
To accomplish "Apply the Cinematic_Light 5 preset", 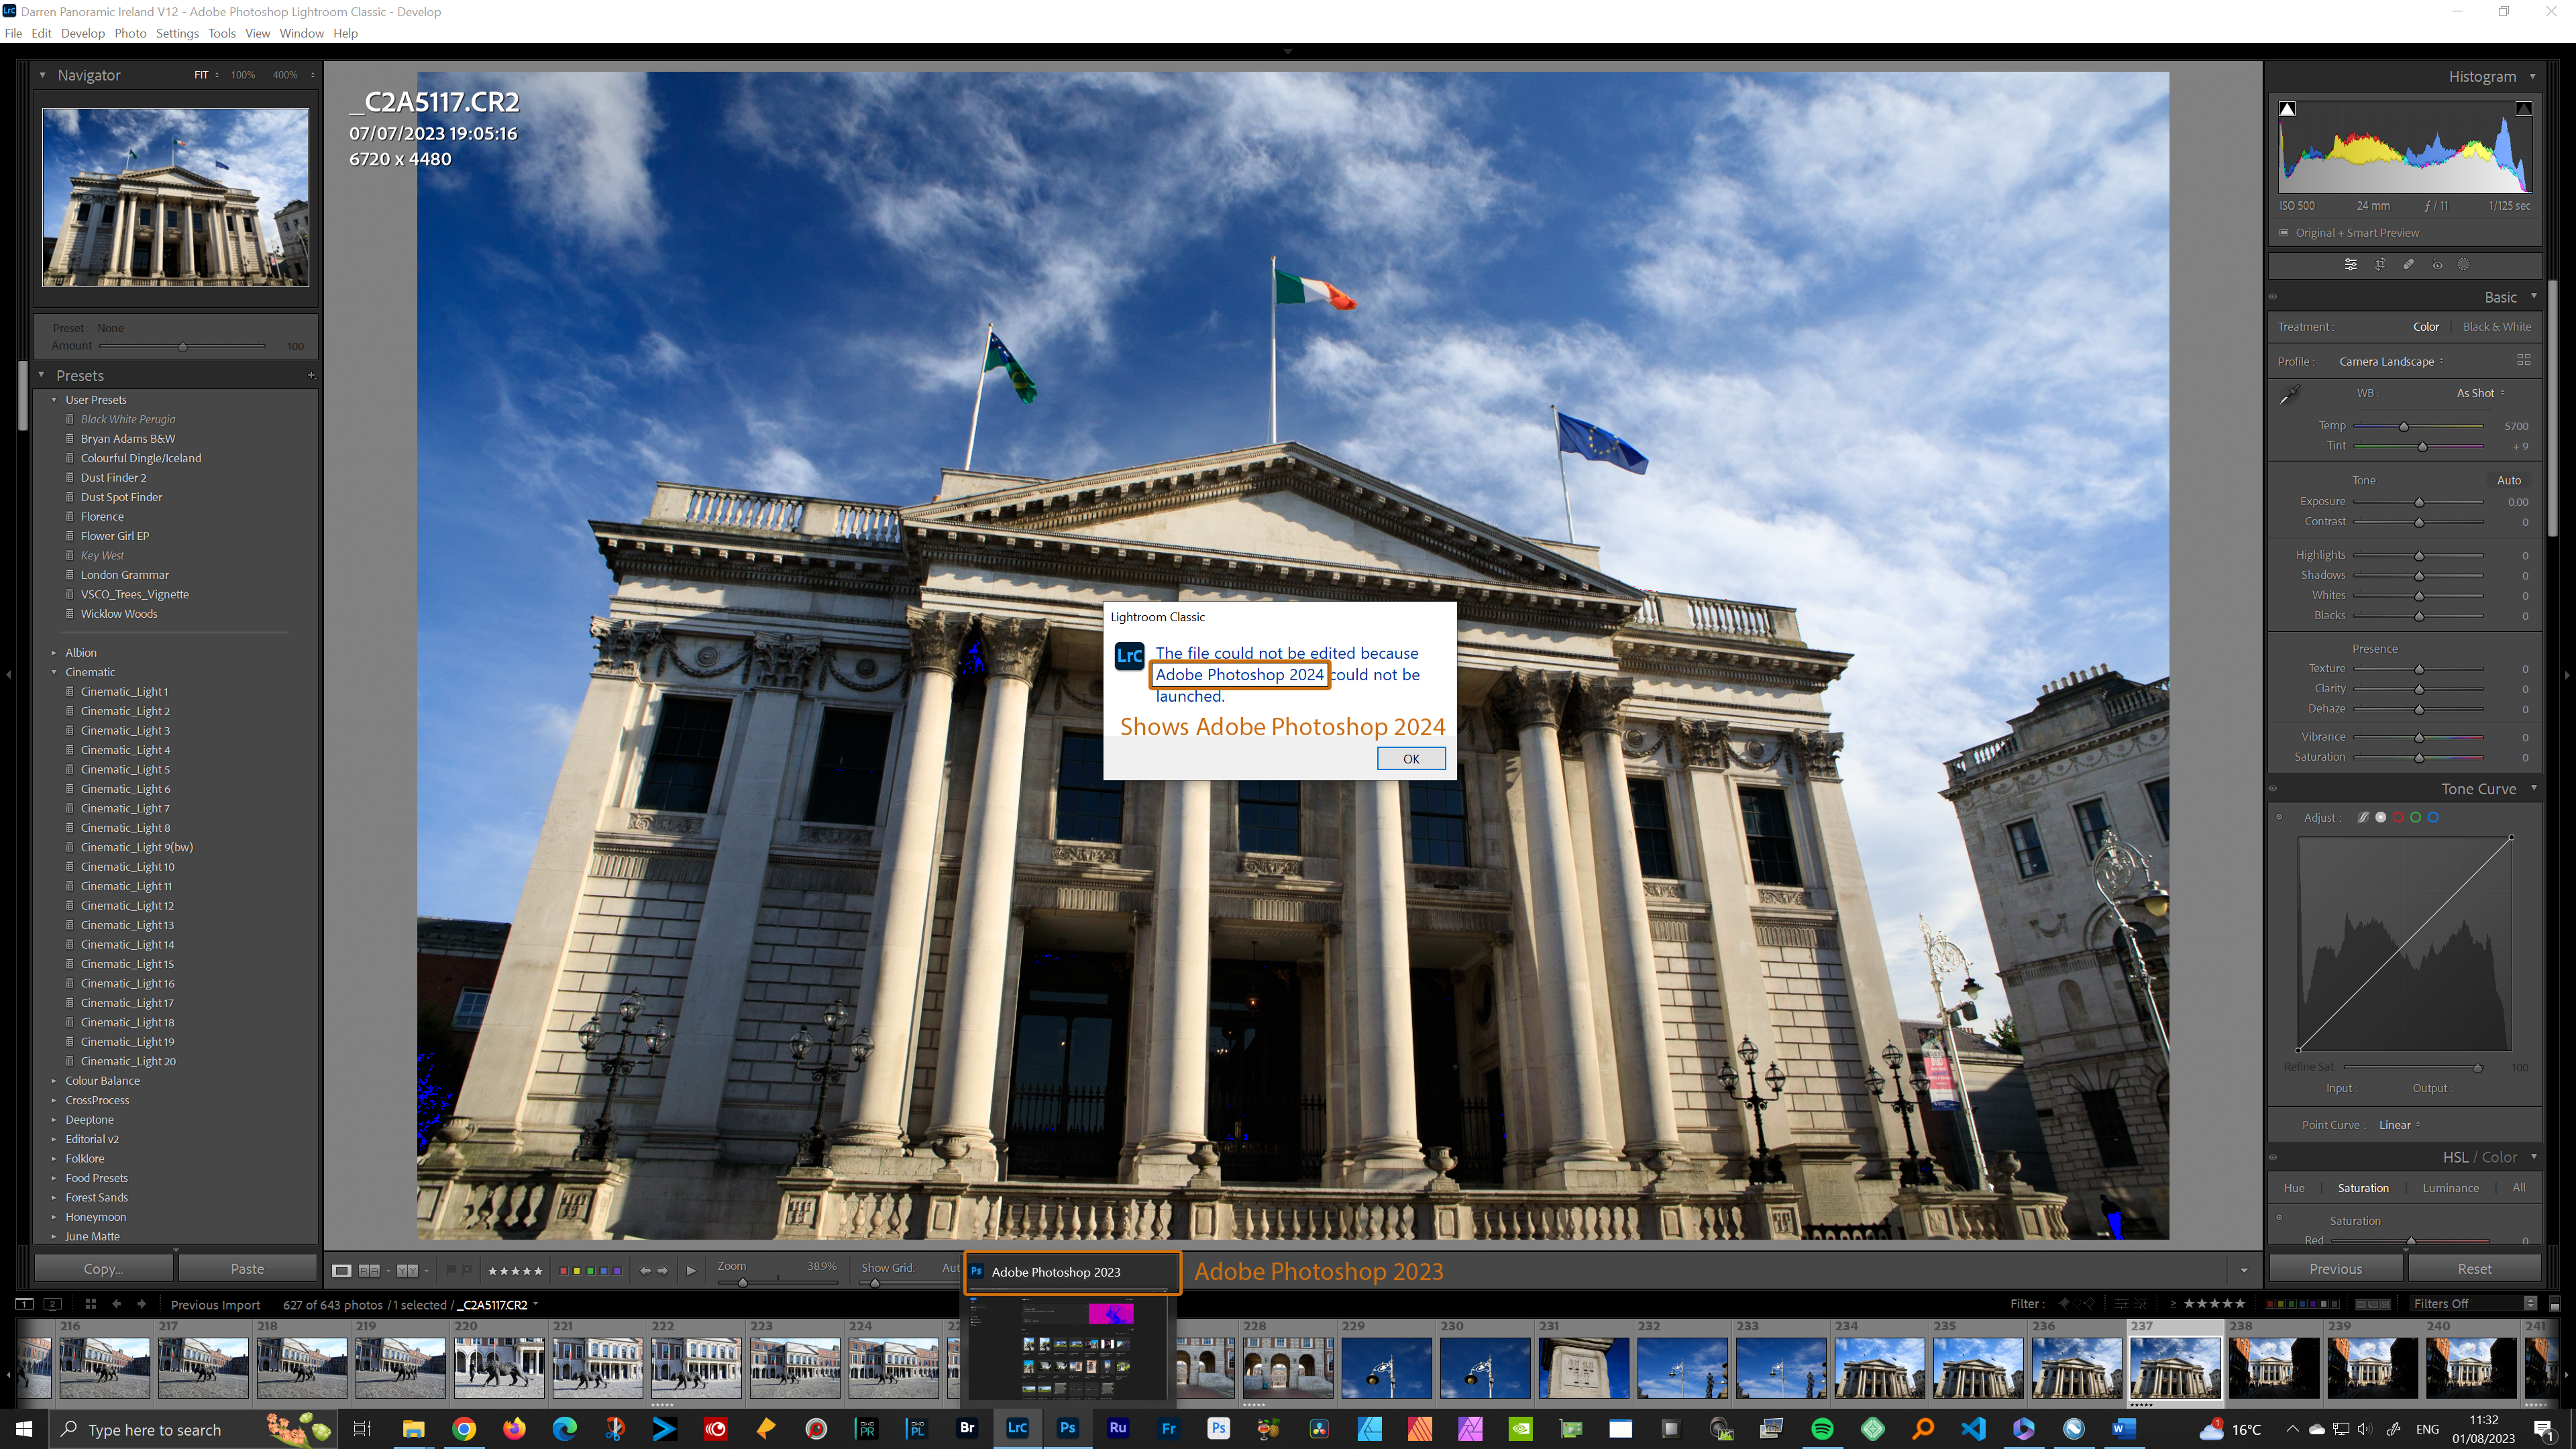I will click(125, 769).
